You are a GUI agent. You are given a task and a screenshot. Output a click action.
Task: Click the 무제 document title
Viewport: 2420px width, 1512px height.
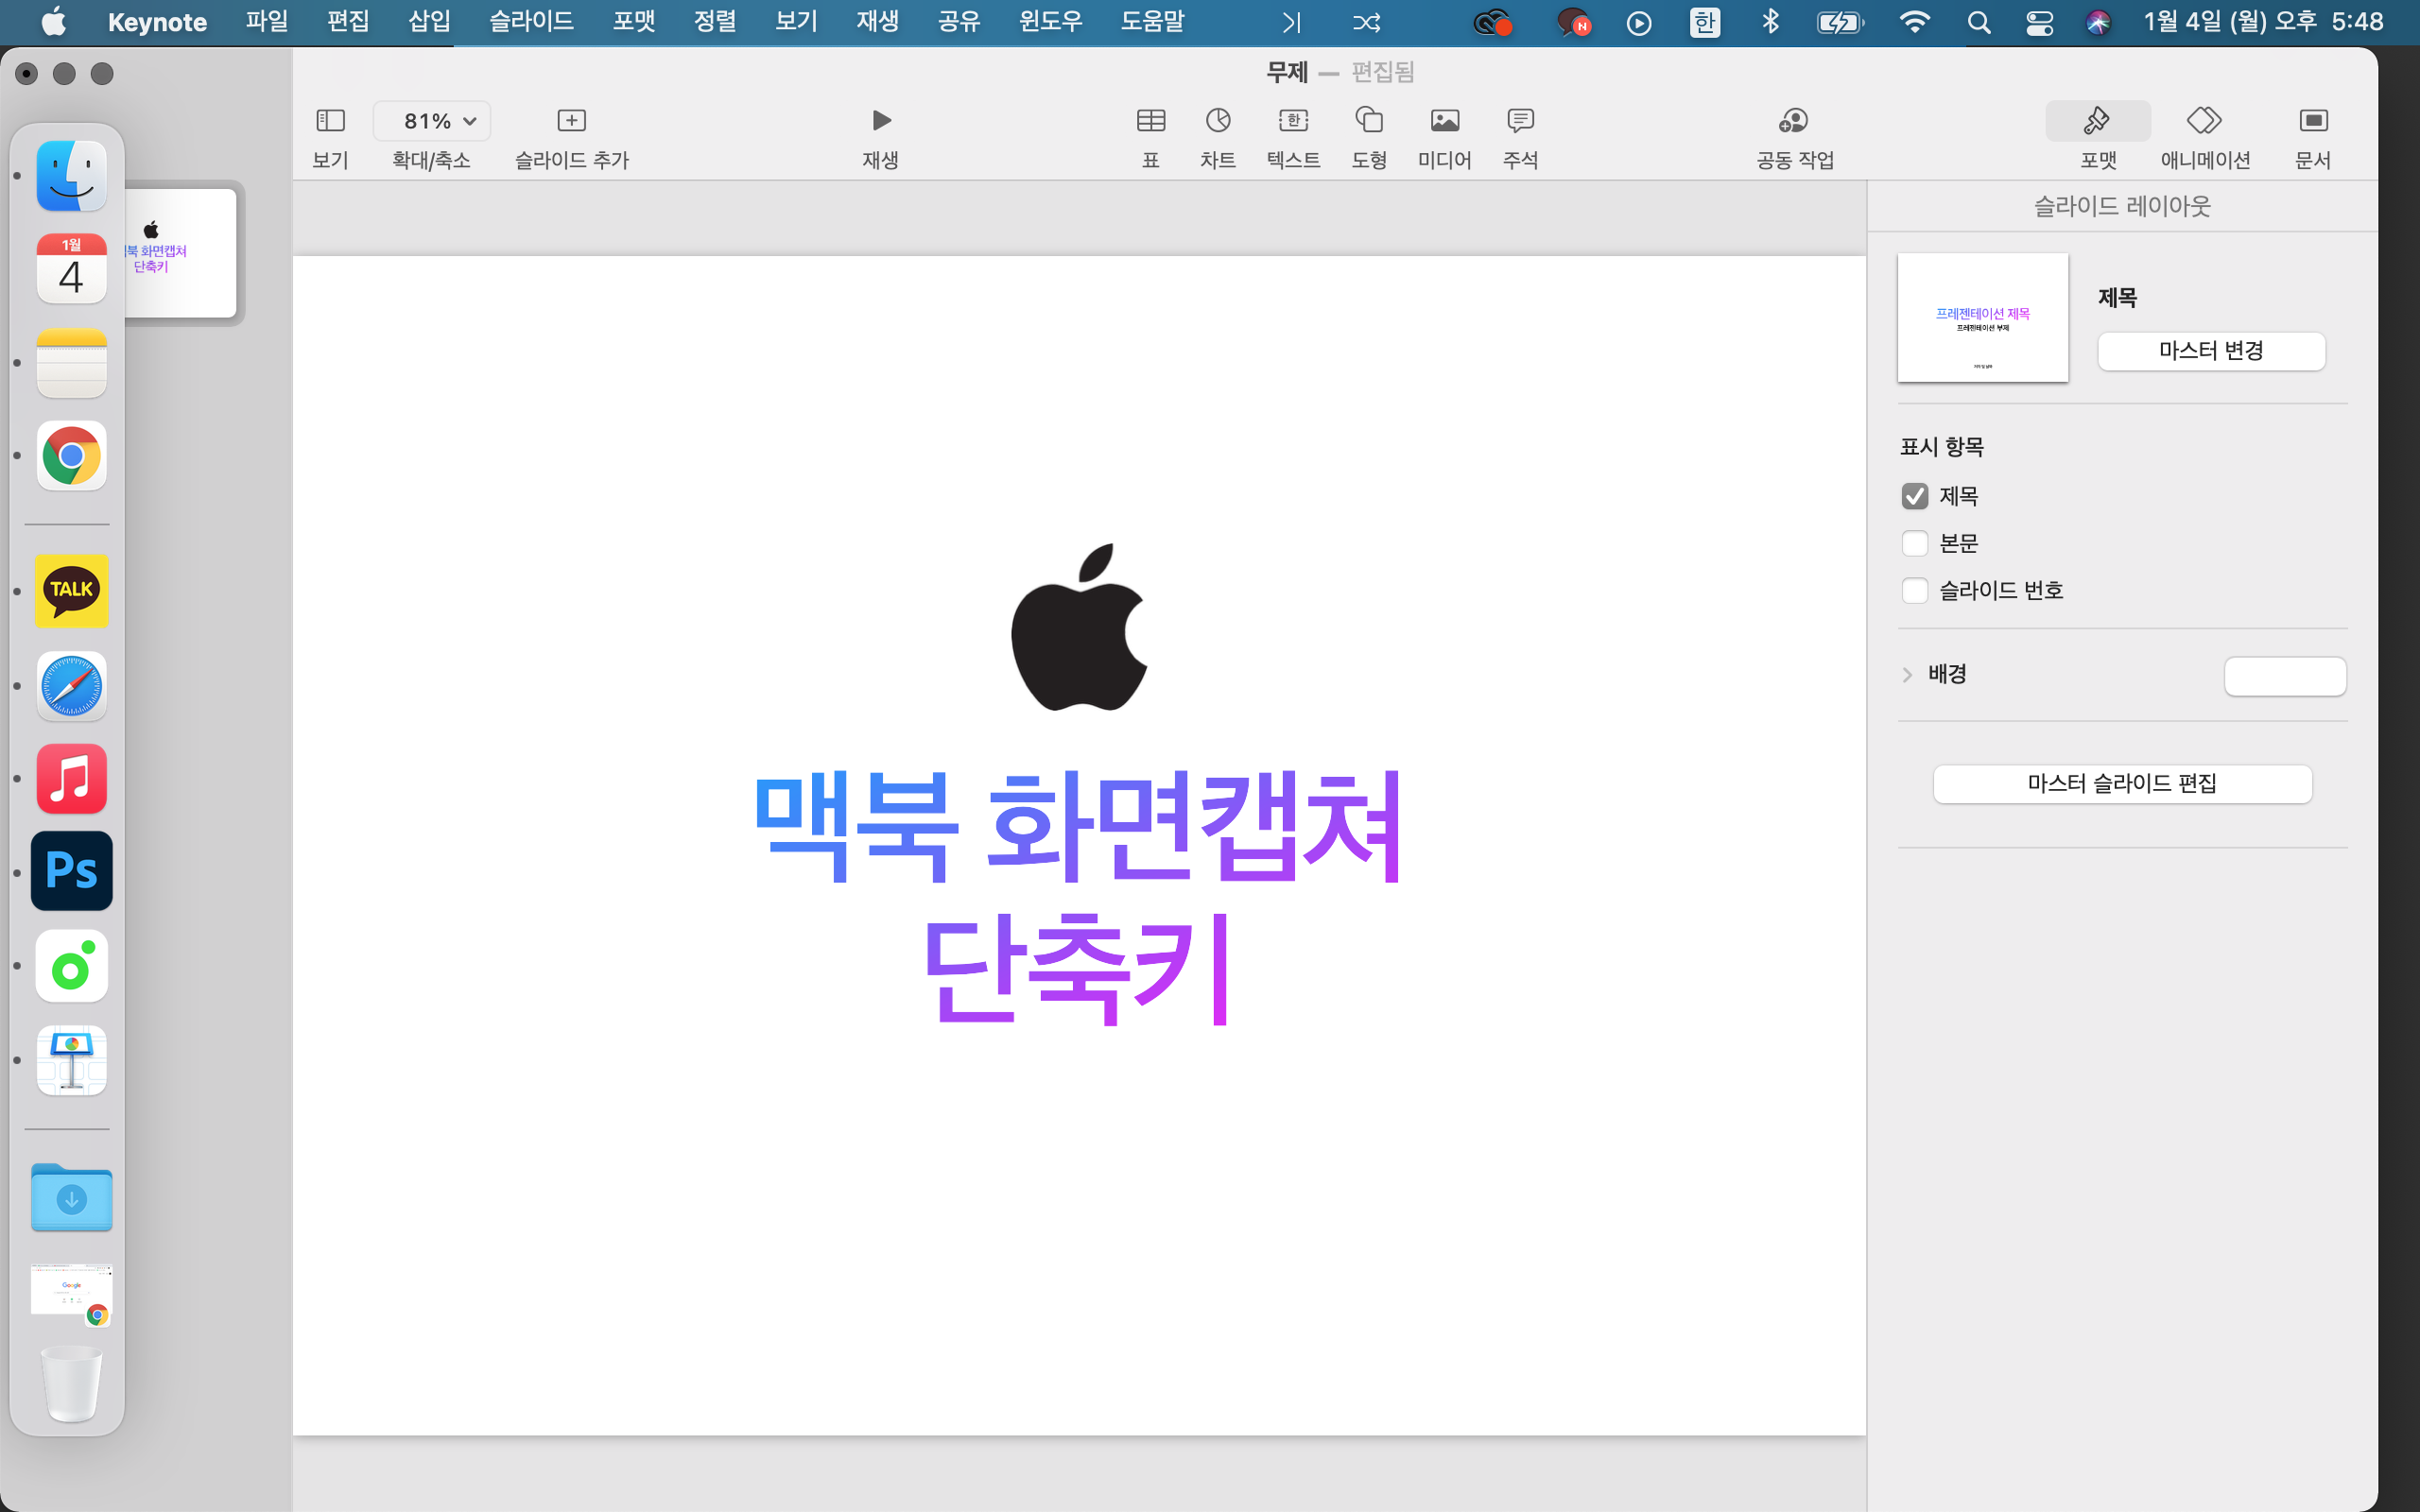pos(1287,72)
